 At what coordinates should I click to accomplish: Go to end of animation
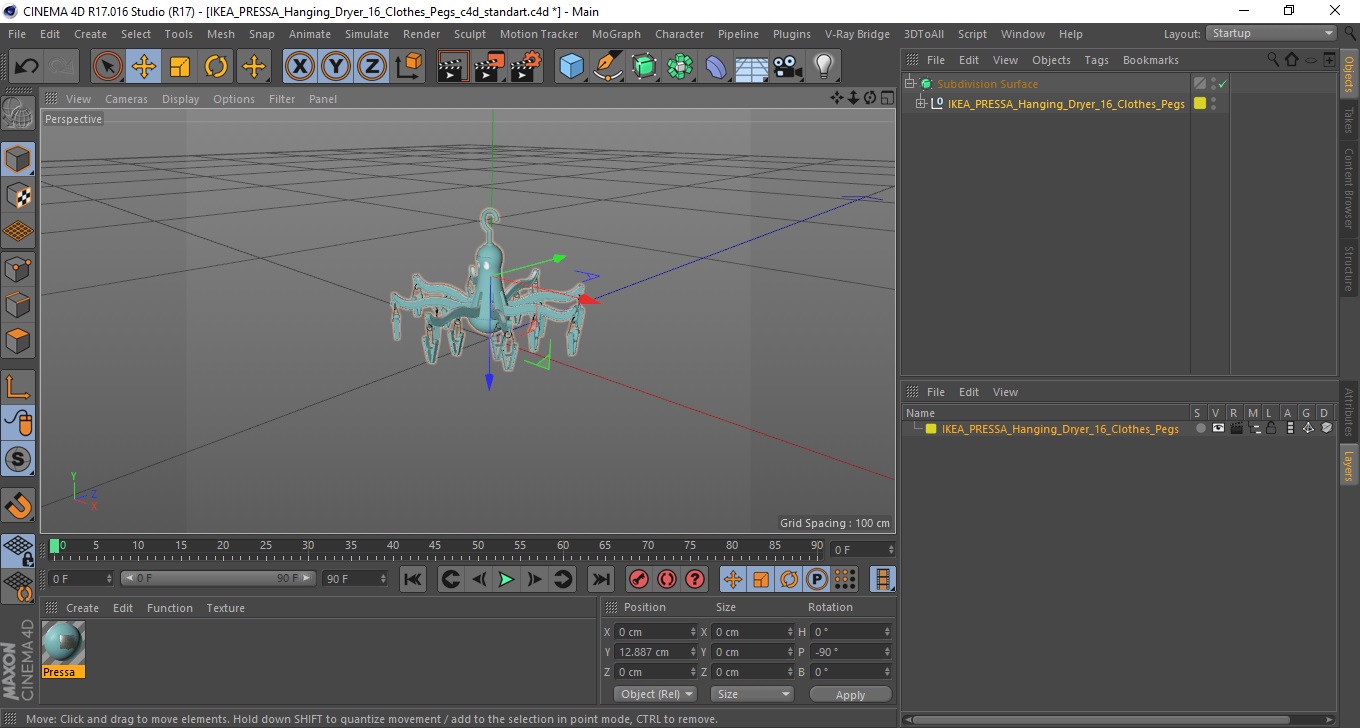[x=600, y=579]
